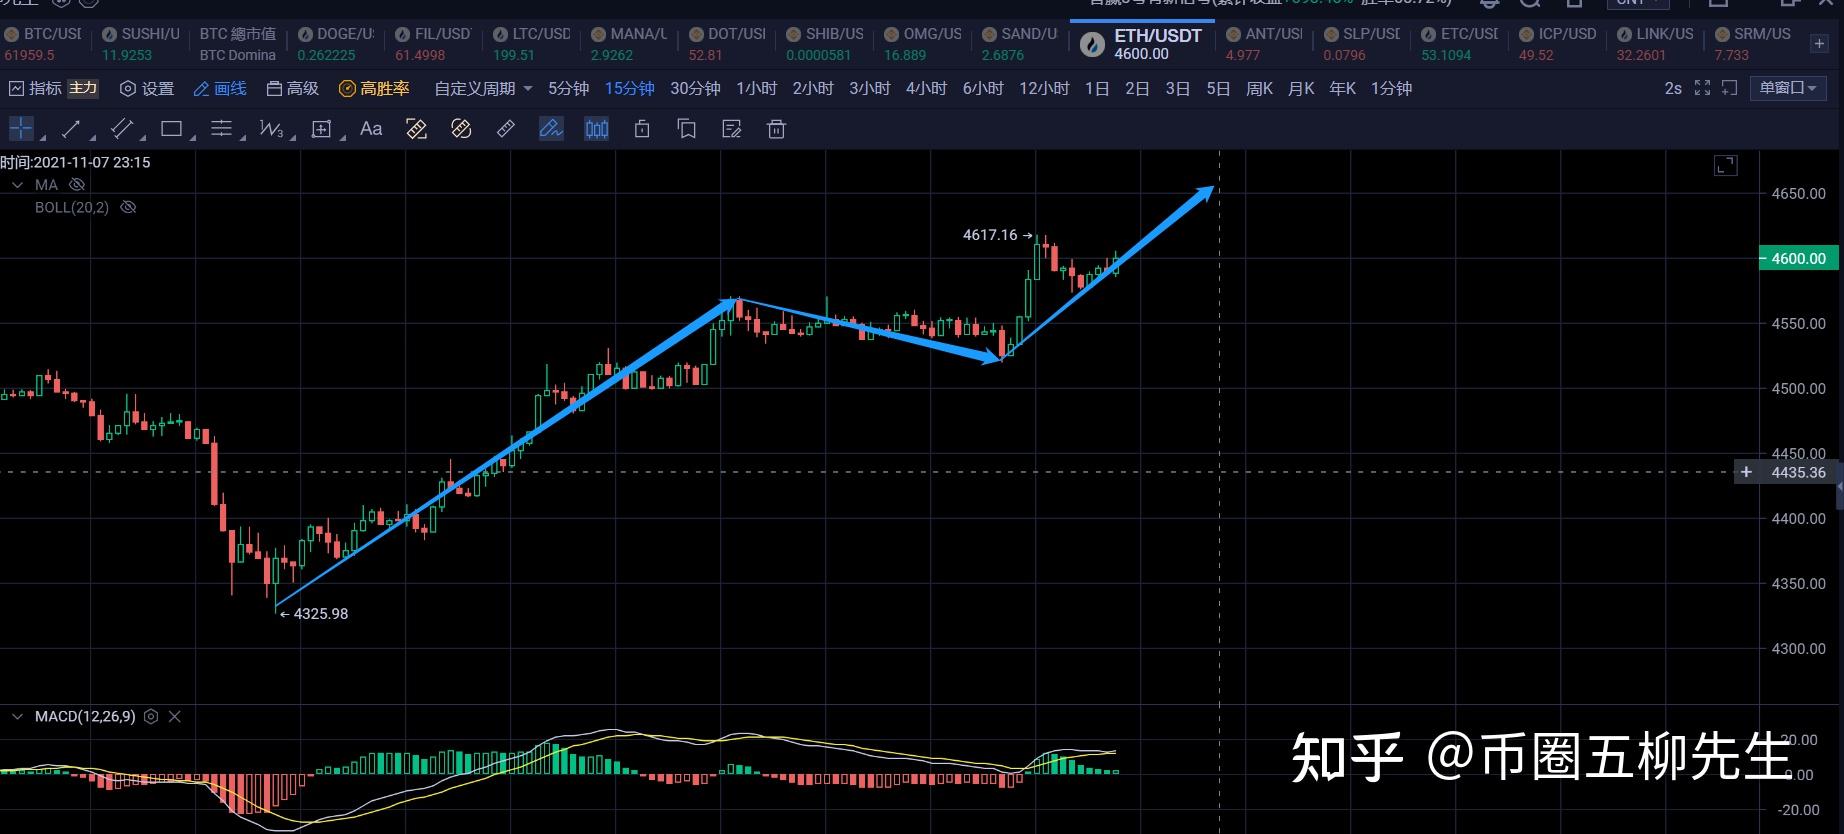Select the W3 wave pattern tool
The width and height of the screenshot is (1844, 834).
(271, 128)
